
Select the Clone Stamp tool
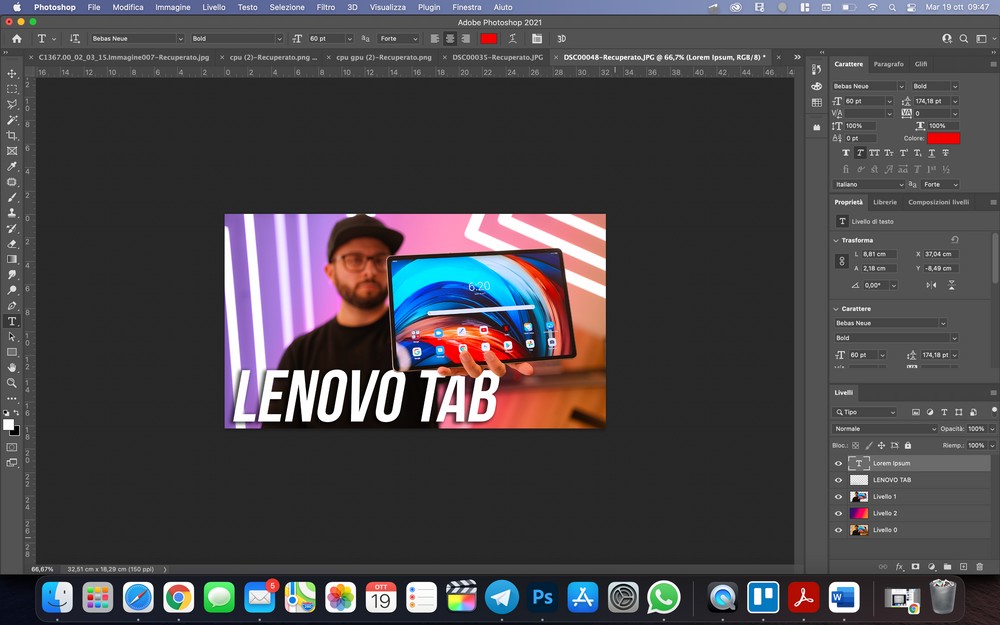coord(11,212)
